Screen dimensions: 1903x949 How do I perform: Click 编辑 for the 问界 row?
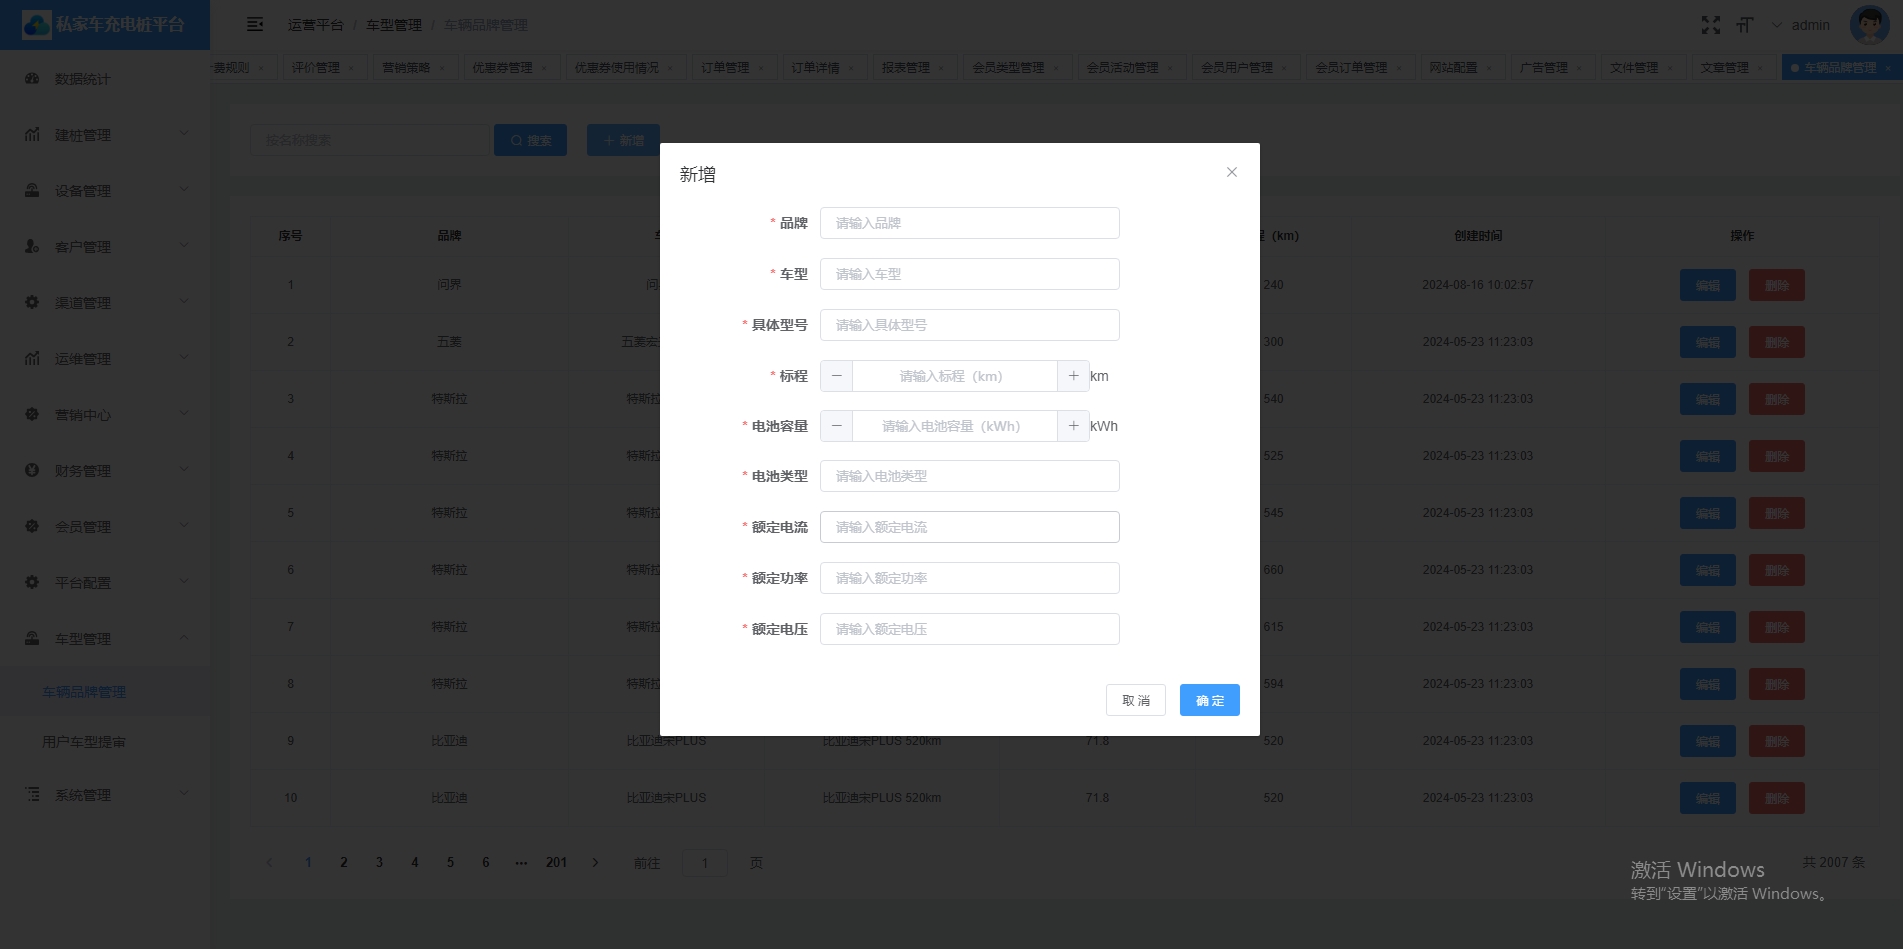[x=1708, y=285]
